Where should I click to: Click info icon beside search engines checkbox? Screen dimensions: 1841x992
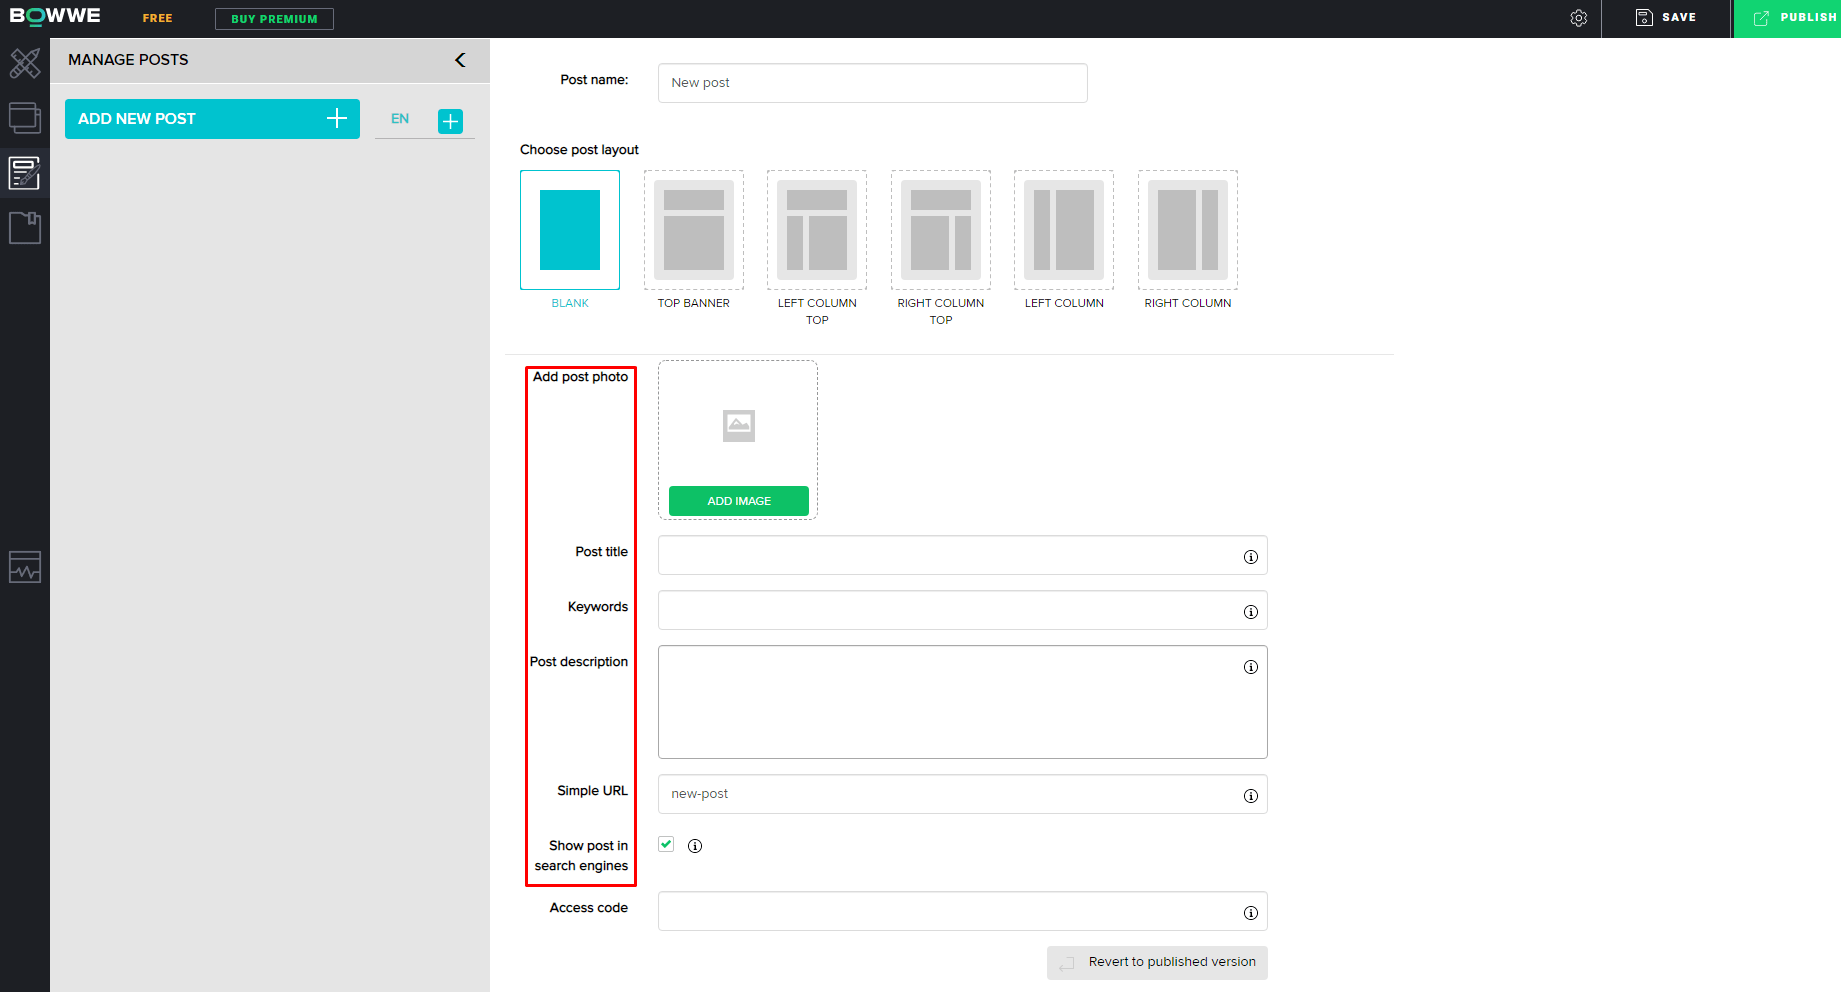695,846
